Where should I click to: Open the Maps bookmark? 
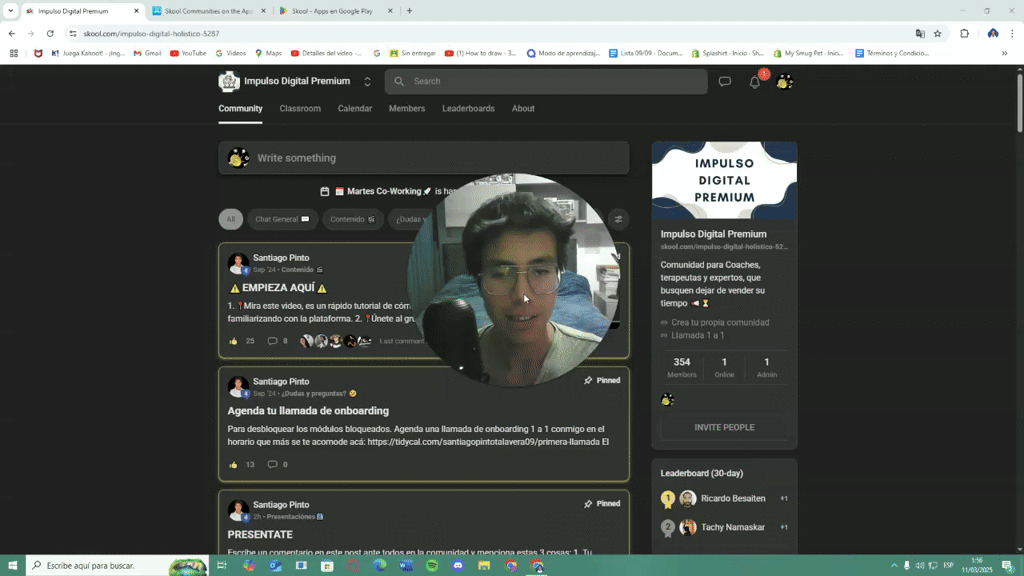tap(268, 54)
